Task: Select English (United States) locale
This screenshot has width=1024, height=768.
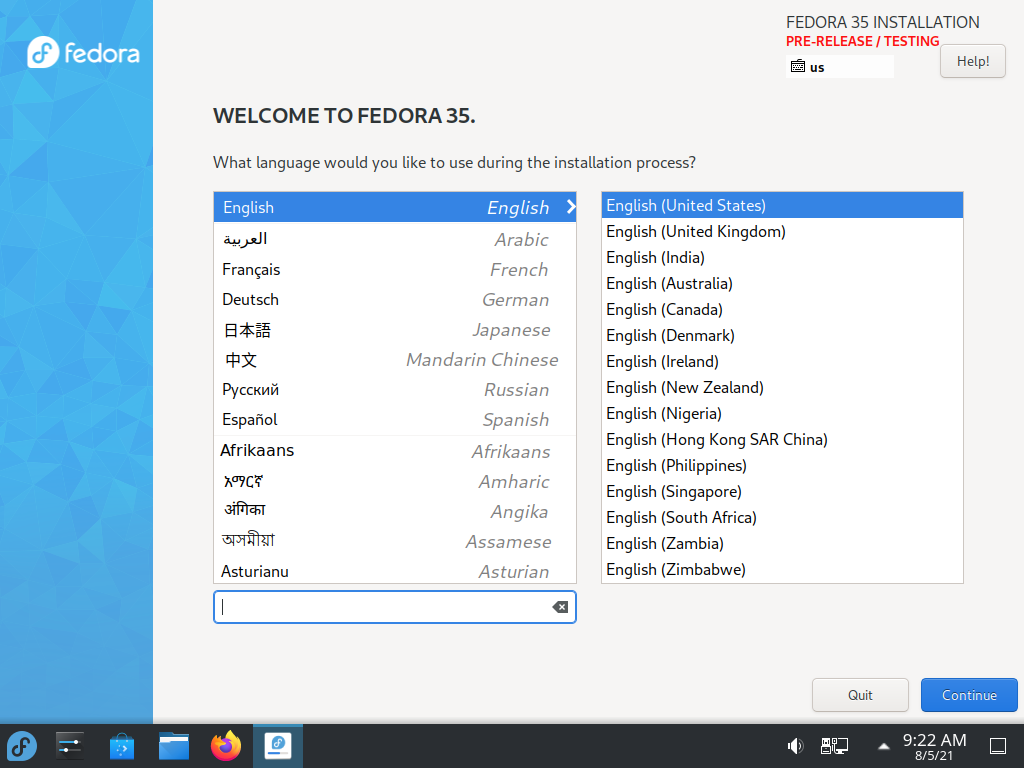Action: (x=782, y=206)
